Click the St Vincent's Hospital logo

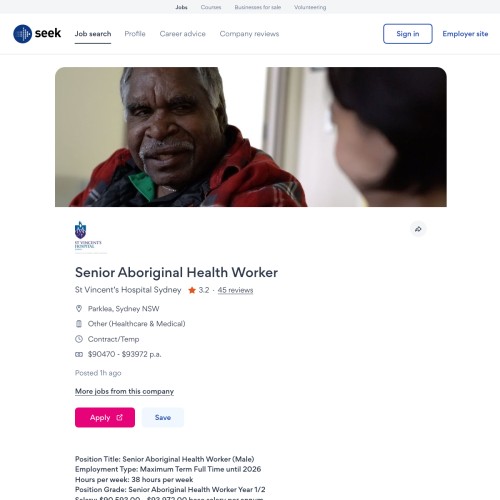click(x=88, y=236)
